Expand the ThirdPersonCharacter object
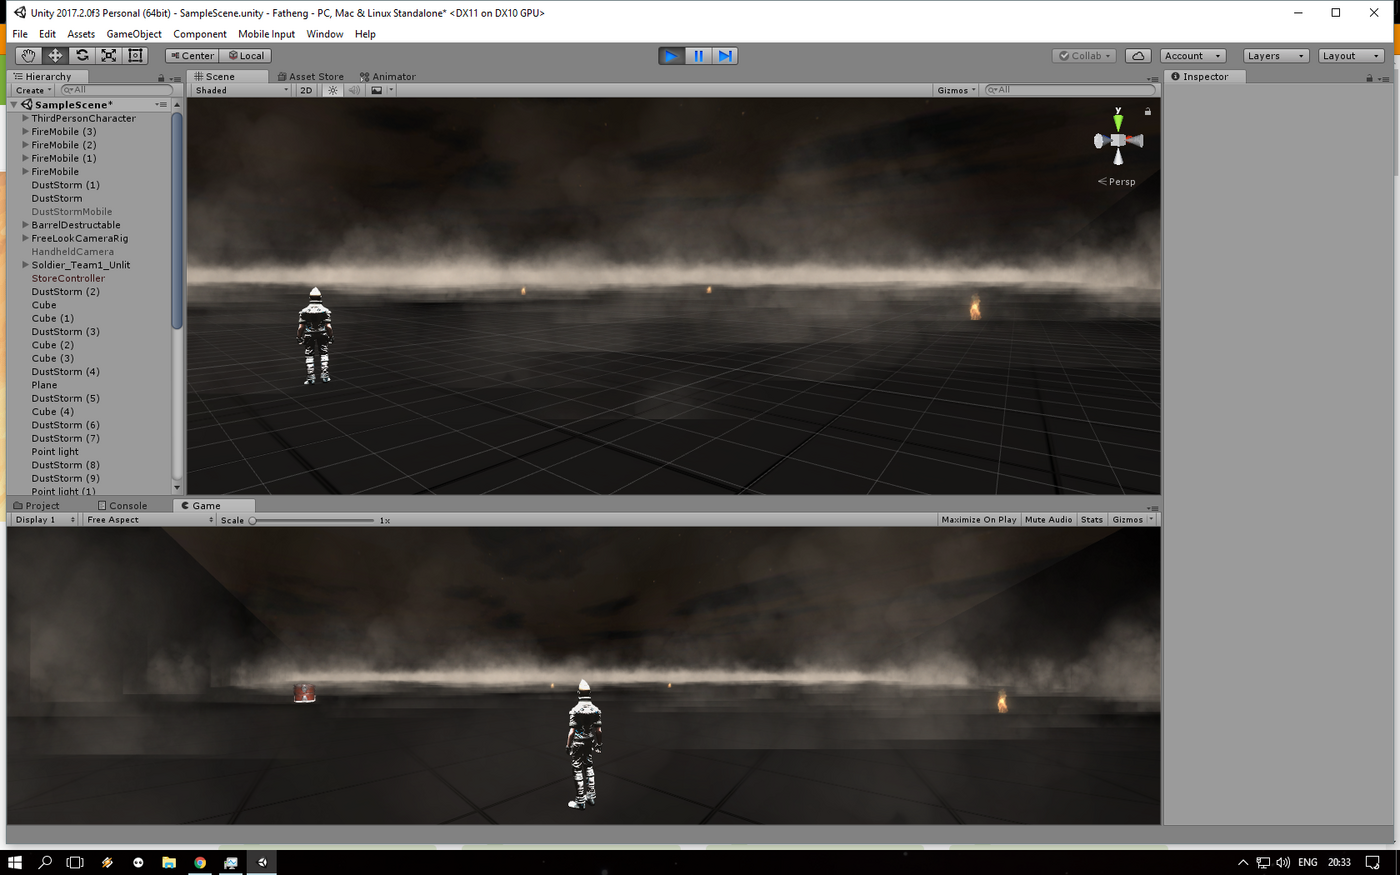Viewport: 1400px width, 875px height. tap(25, 118)
